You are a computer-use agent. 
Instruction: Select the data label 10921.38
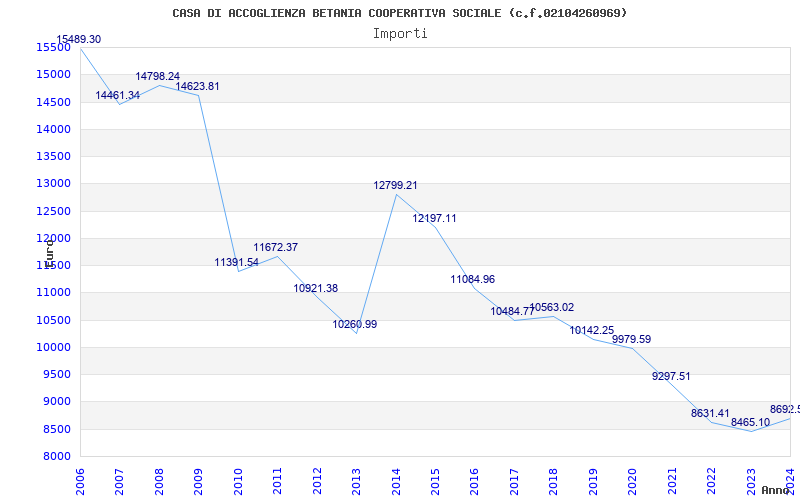pyautogui.click(x=315, y=288)
